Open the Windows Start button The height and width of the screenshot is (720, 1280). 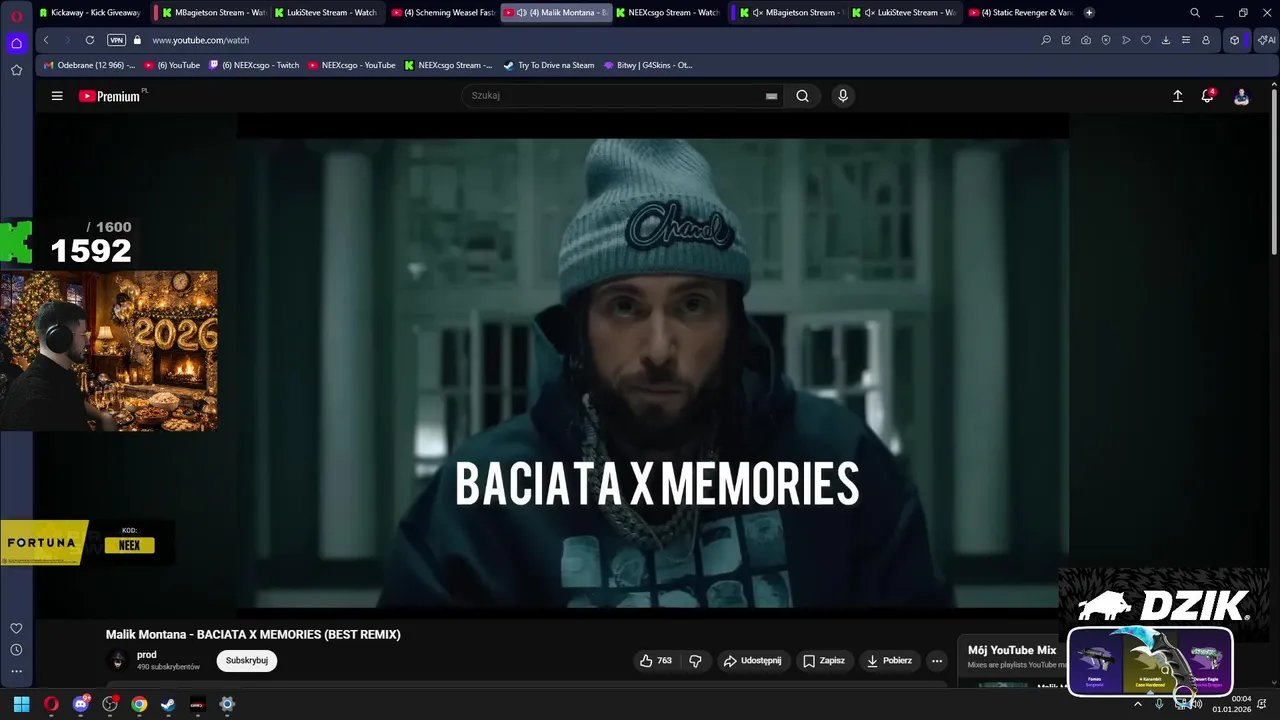point(21,704)
